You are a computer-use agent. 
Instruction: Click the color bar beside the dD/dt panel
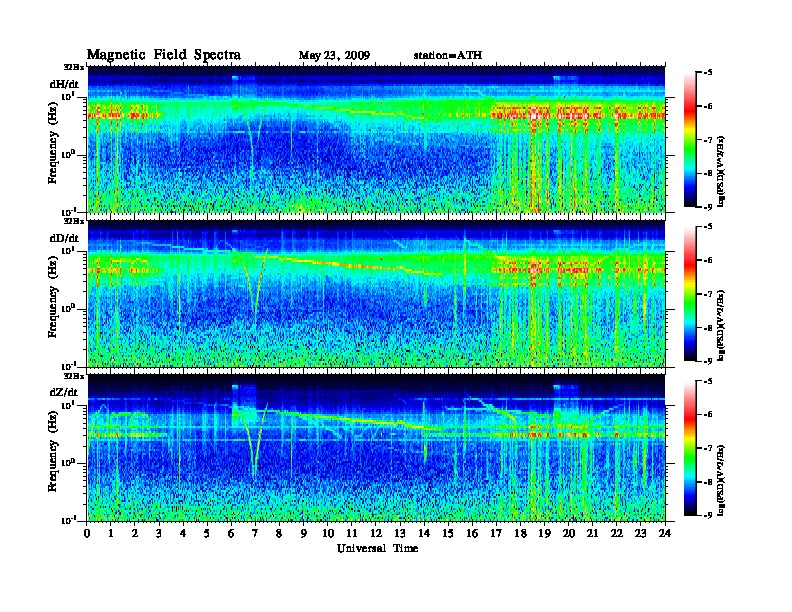click(x=690, y=294)
